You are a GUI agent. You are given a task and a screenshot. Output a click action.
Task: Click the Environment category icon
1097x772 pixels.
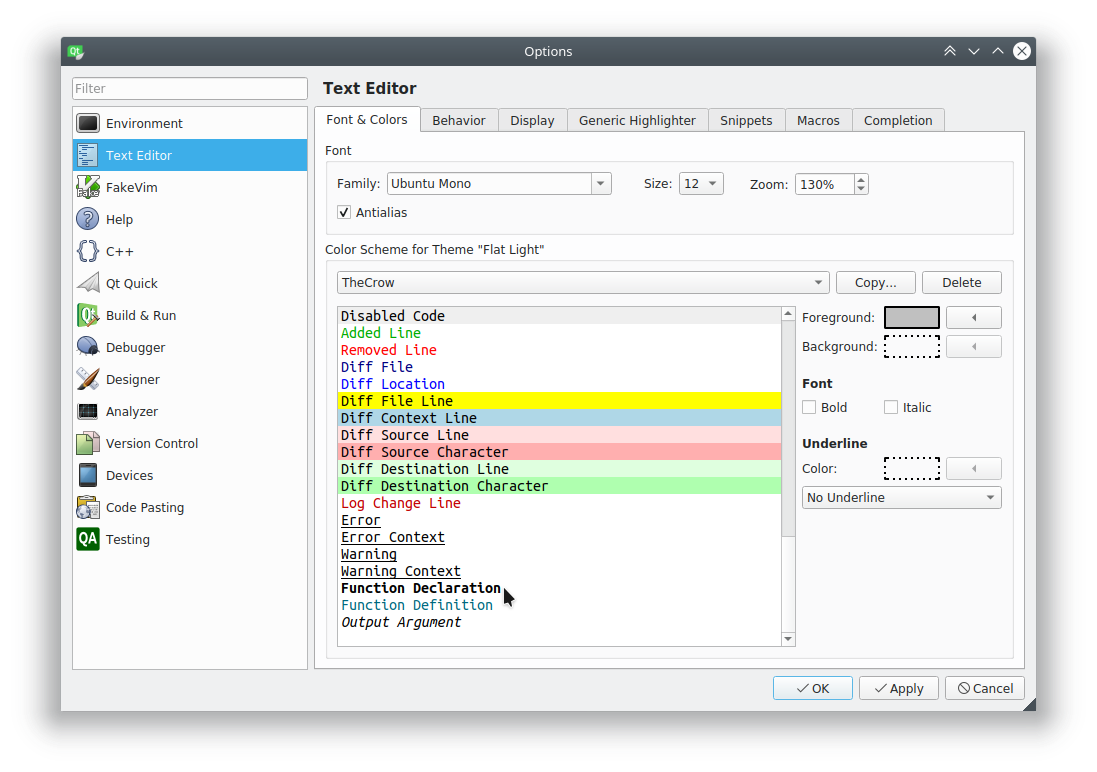tap(88, 123)
